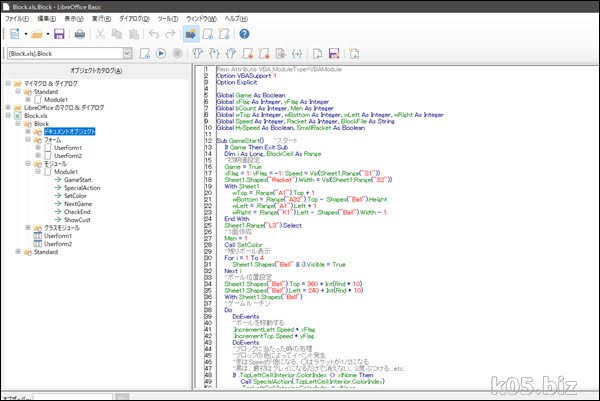
Task: Open the ダイアログ(D) menu
Action: point(134,18)
